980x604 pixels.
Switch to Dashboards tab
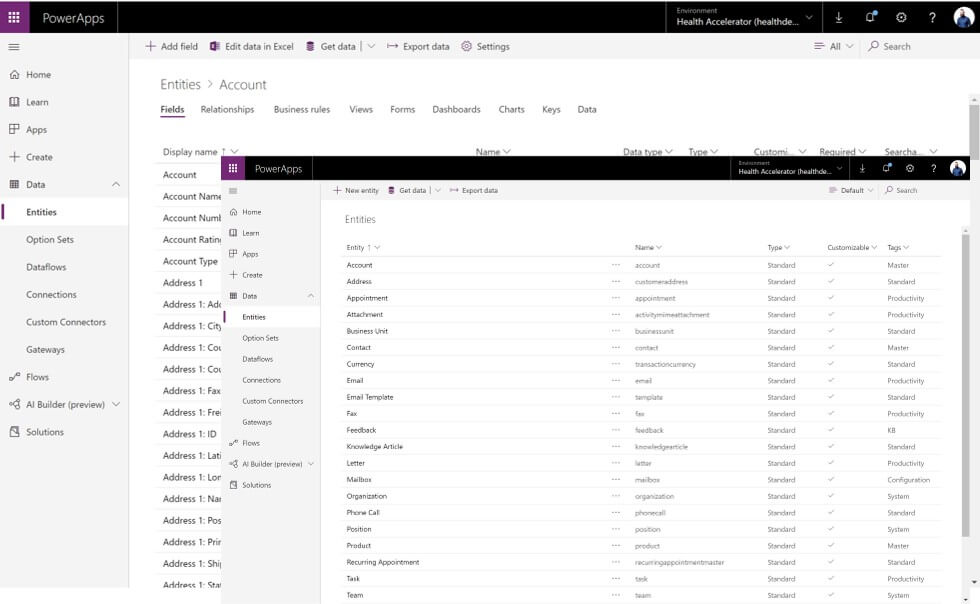pyautogui.click(x=456, y=109)
